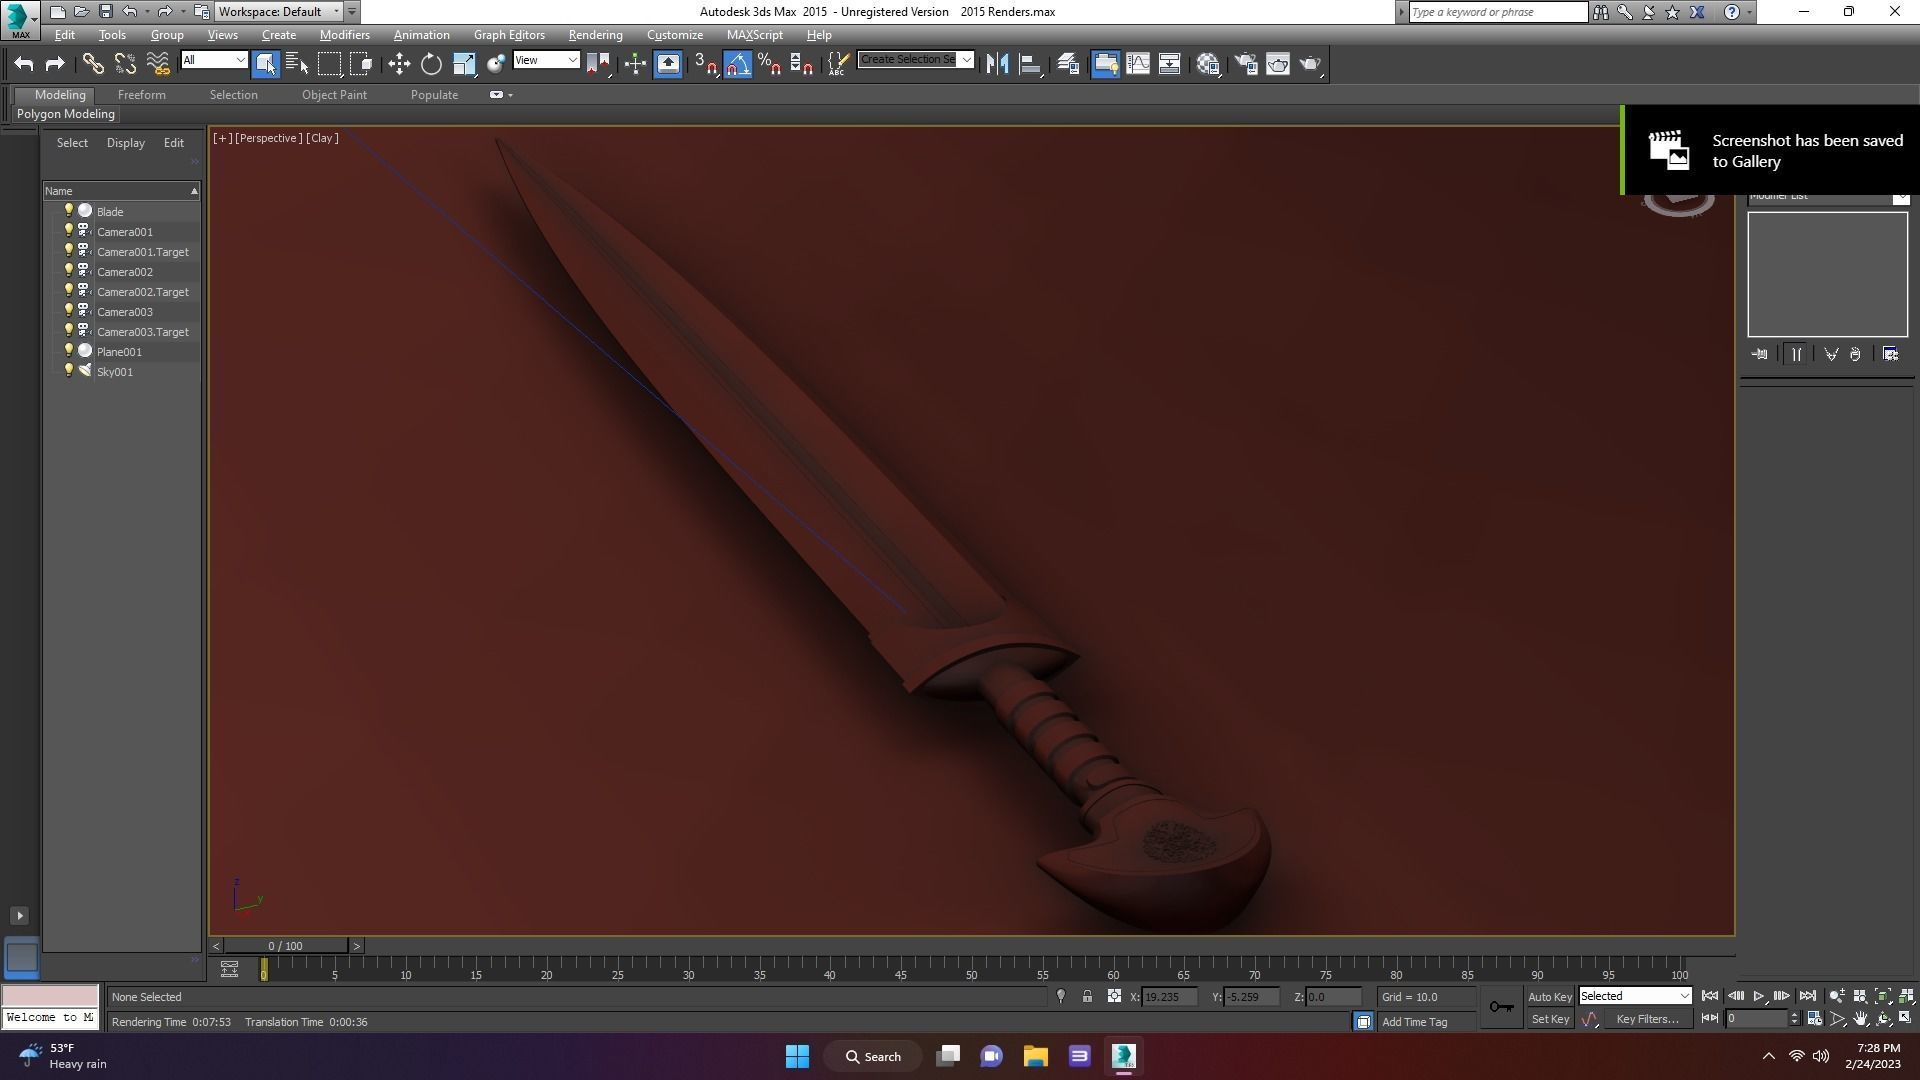Image resolution: width=1920 pixels, height=1080 pixels.
Task: Click the Go to End button
Action: click(1807, 996)
